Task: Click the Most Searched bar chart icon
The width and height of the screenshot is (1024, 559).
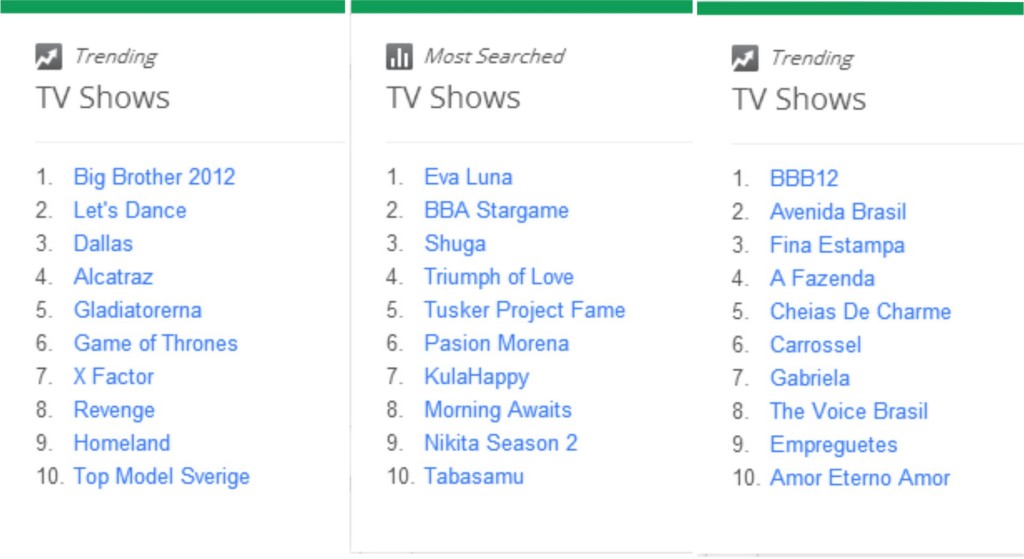Action: tap(399, 56)
